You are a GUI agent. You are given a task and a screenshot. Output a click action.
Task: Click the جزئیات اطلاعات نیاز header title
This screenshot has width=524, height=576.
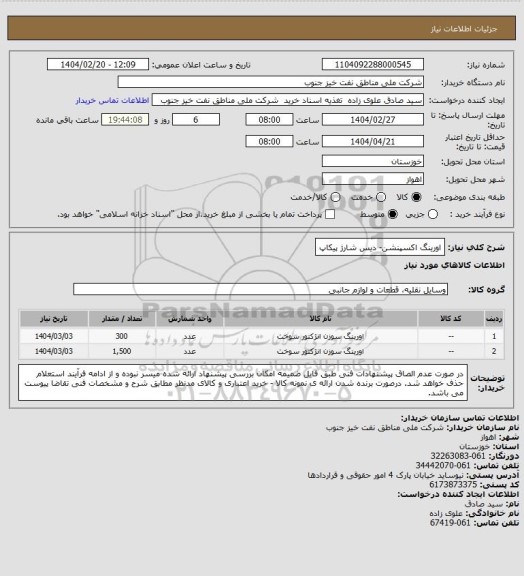click(x=464, y=29)
